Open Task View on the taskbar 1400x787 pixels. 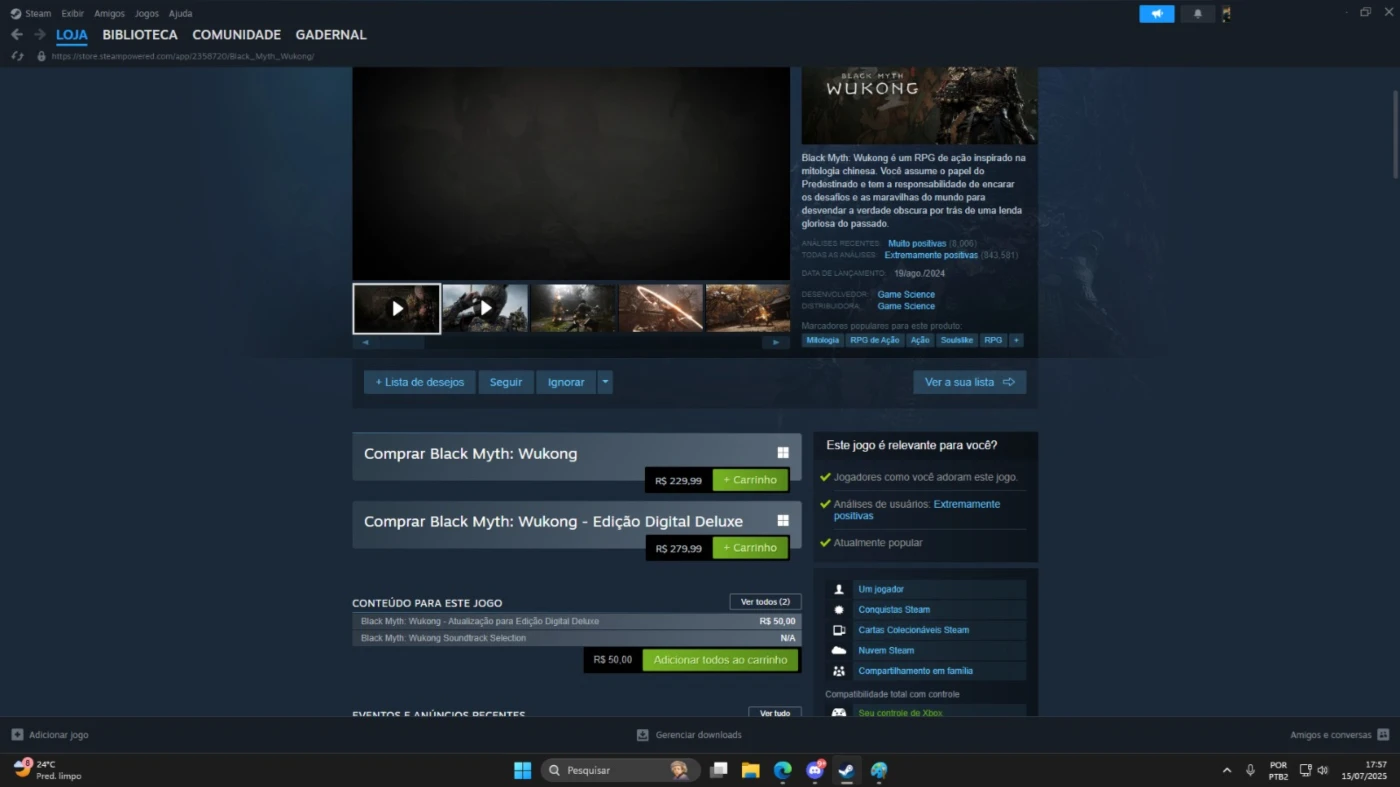pos(718,770)
